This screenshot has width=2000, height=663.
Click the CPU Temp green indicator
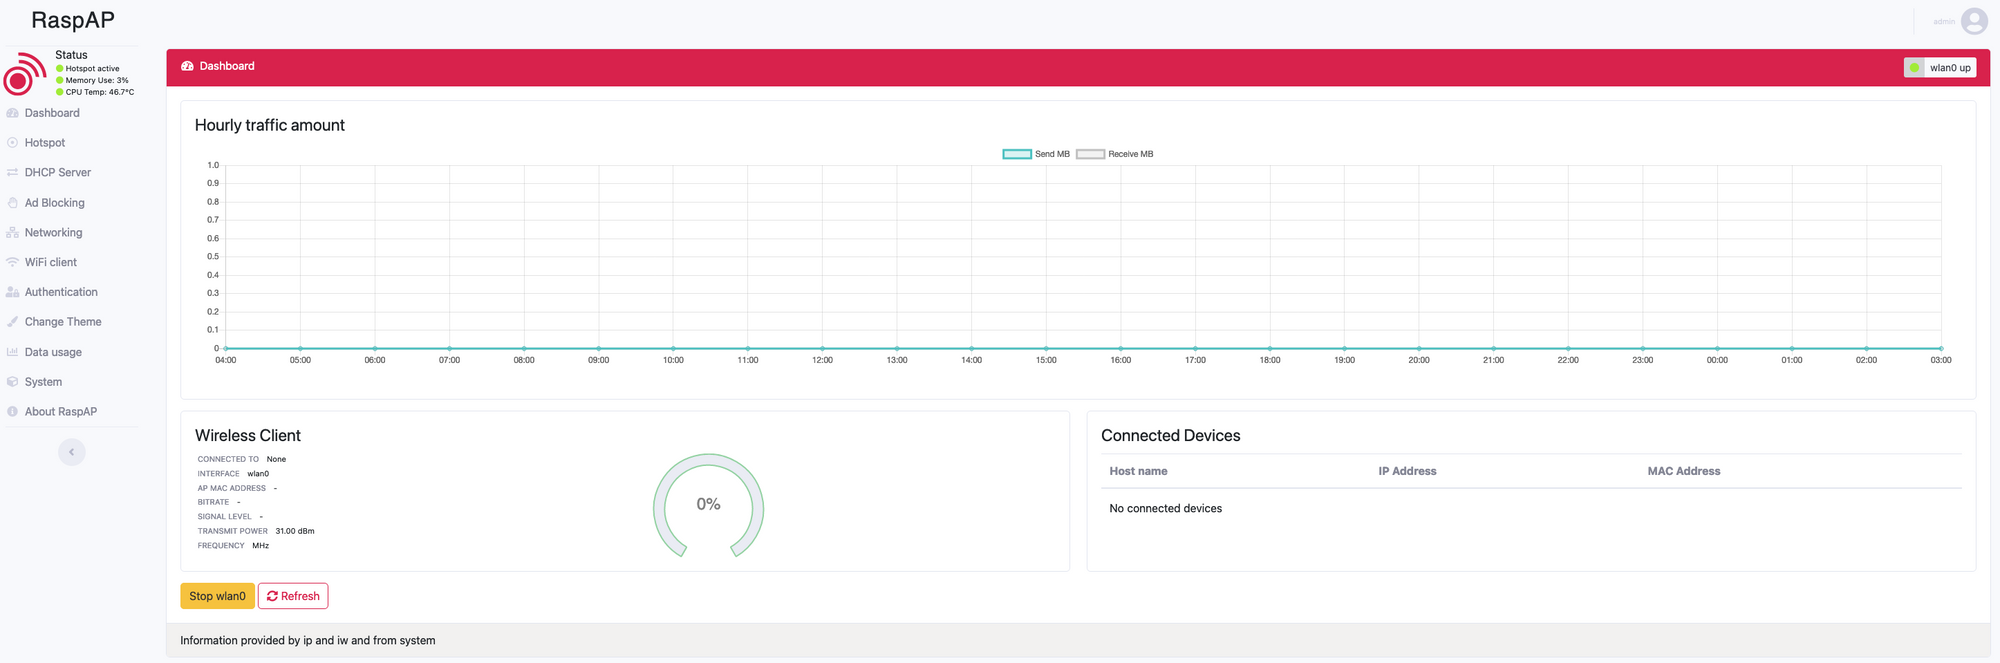(60, 92)
